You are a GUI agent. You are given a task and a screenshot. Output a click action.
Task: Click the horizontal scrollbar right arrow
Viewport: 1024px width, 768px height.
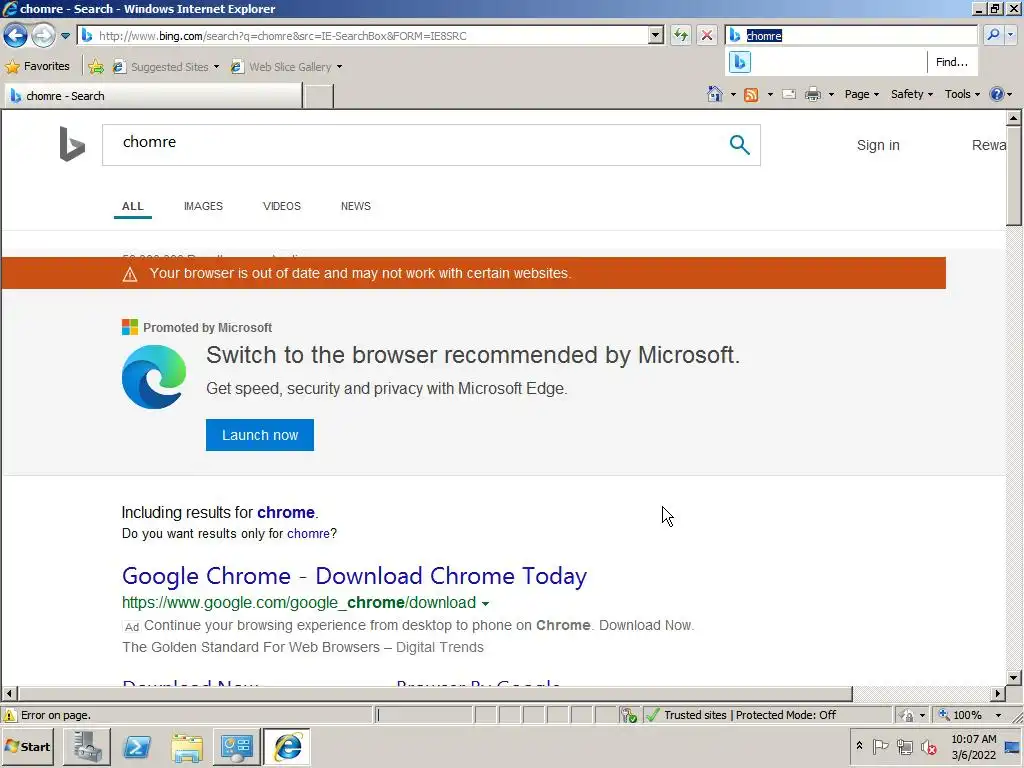pos(998,694)
